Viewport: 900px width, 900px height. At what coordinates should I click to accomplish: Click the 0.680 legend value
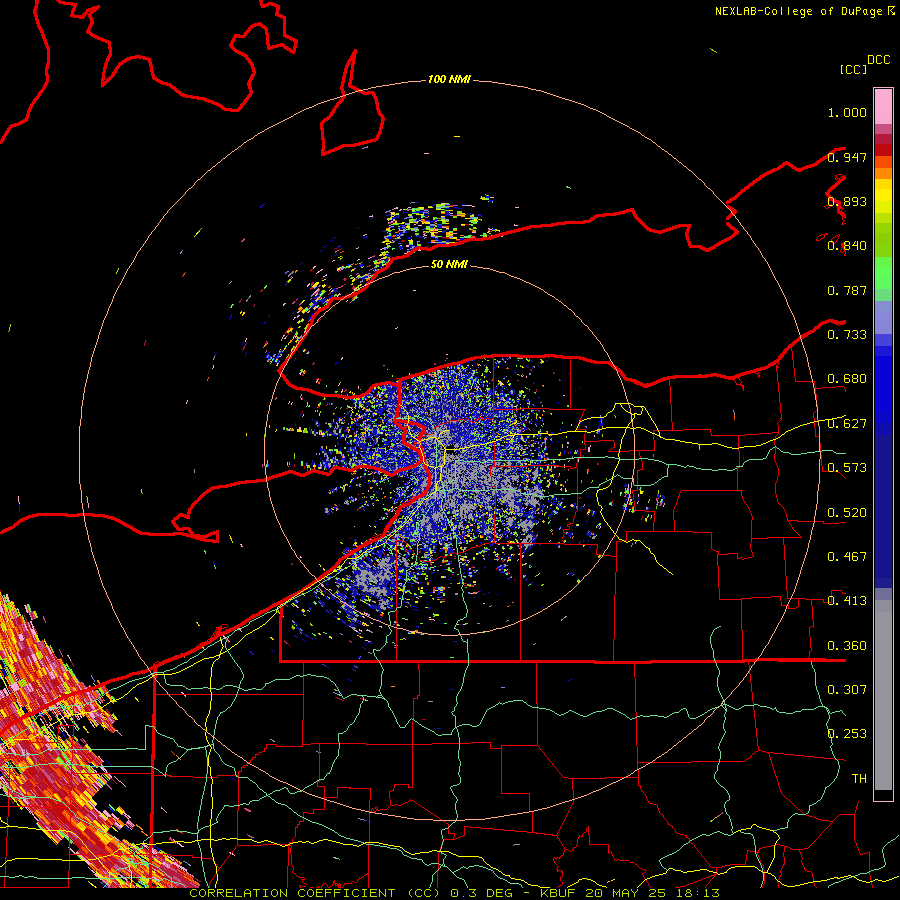click(847, 379)
